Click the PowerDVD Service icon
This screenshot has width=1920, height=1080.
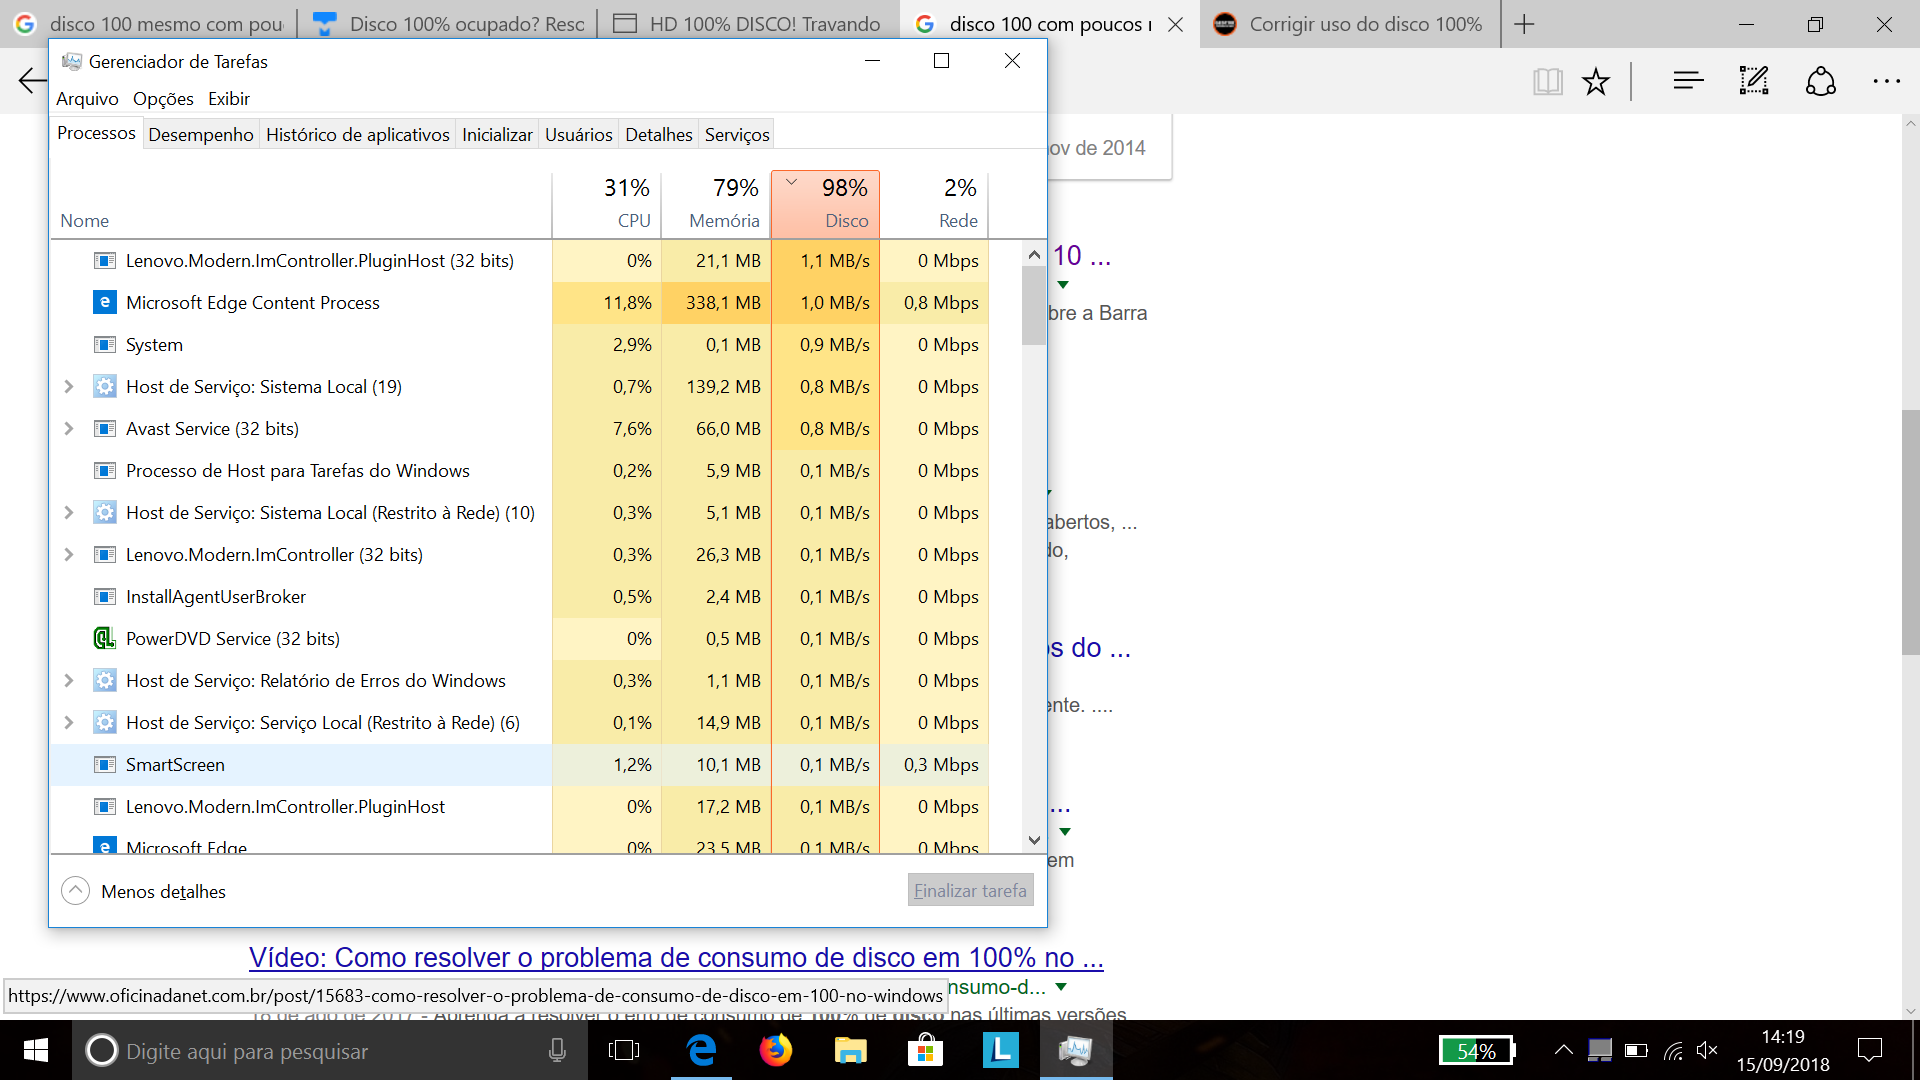coord(104,638)
